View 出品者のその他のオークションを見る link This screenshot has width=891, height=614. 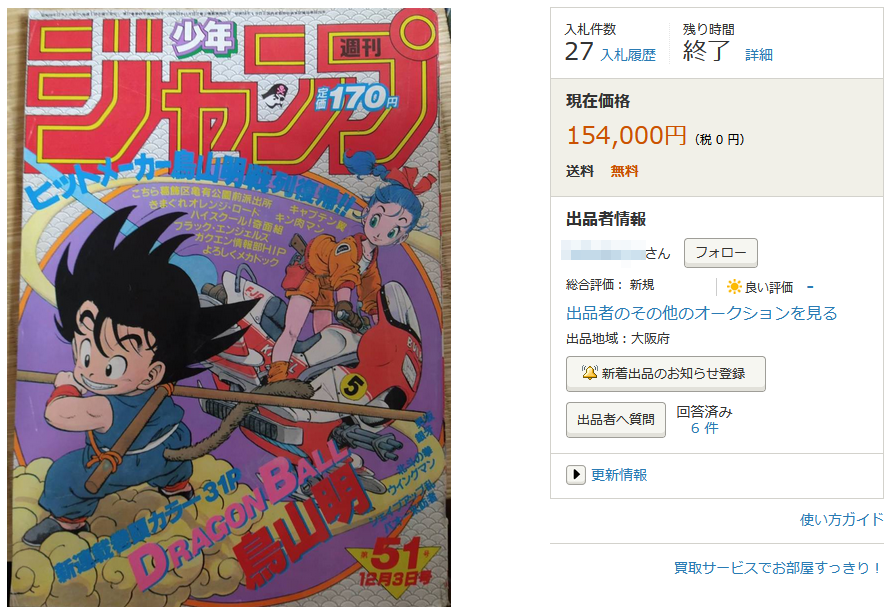(701, 313)
